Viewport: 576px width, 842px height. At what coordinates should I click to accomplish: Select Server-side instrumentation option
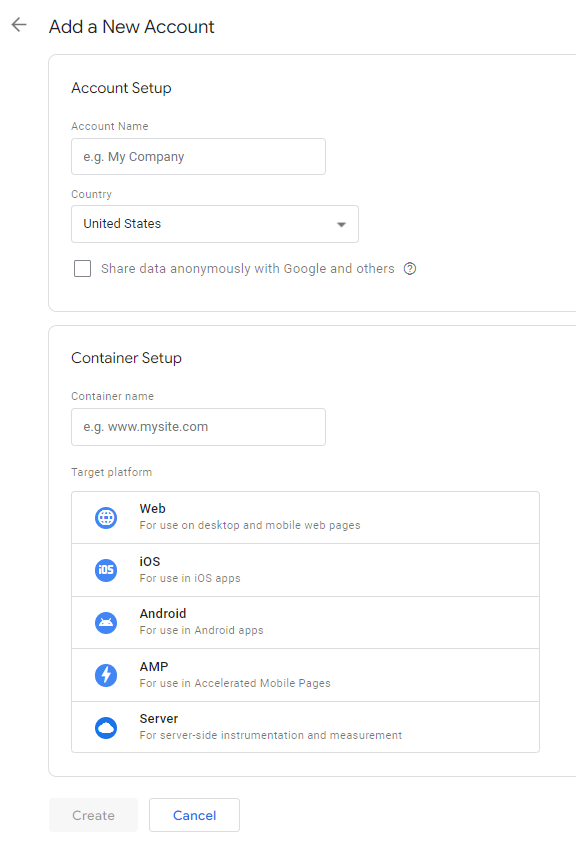[x=305, y=727]
